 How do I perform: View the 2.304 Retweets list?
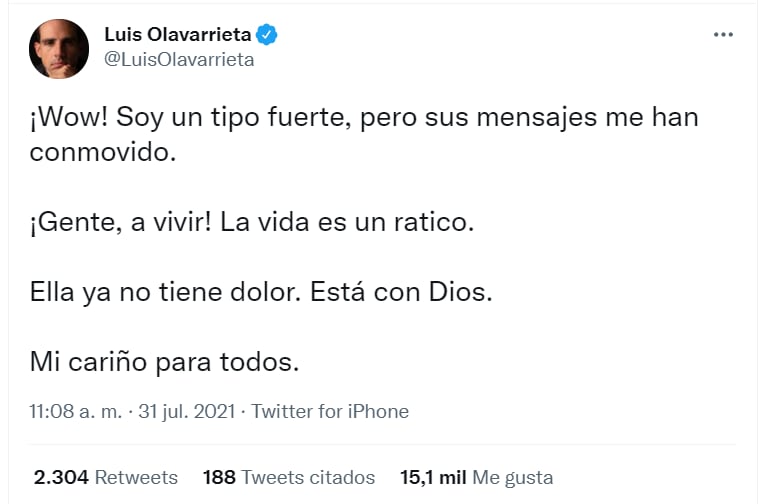point(105,477)
